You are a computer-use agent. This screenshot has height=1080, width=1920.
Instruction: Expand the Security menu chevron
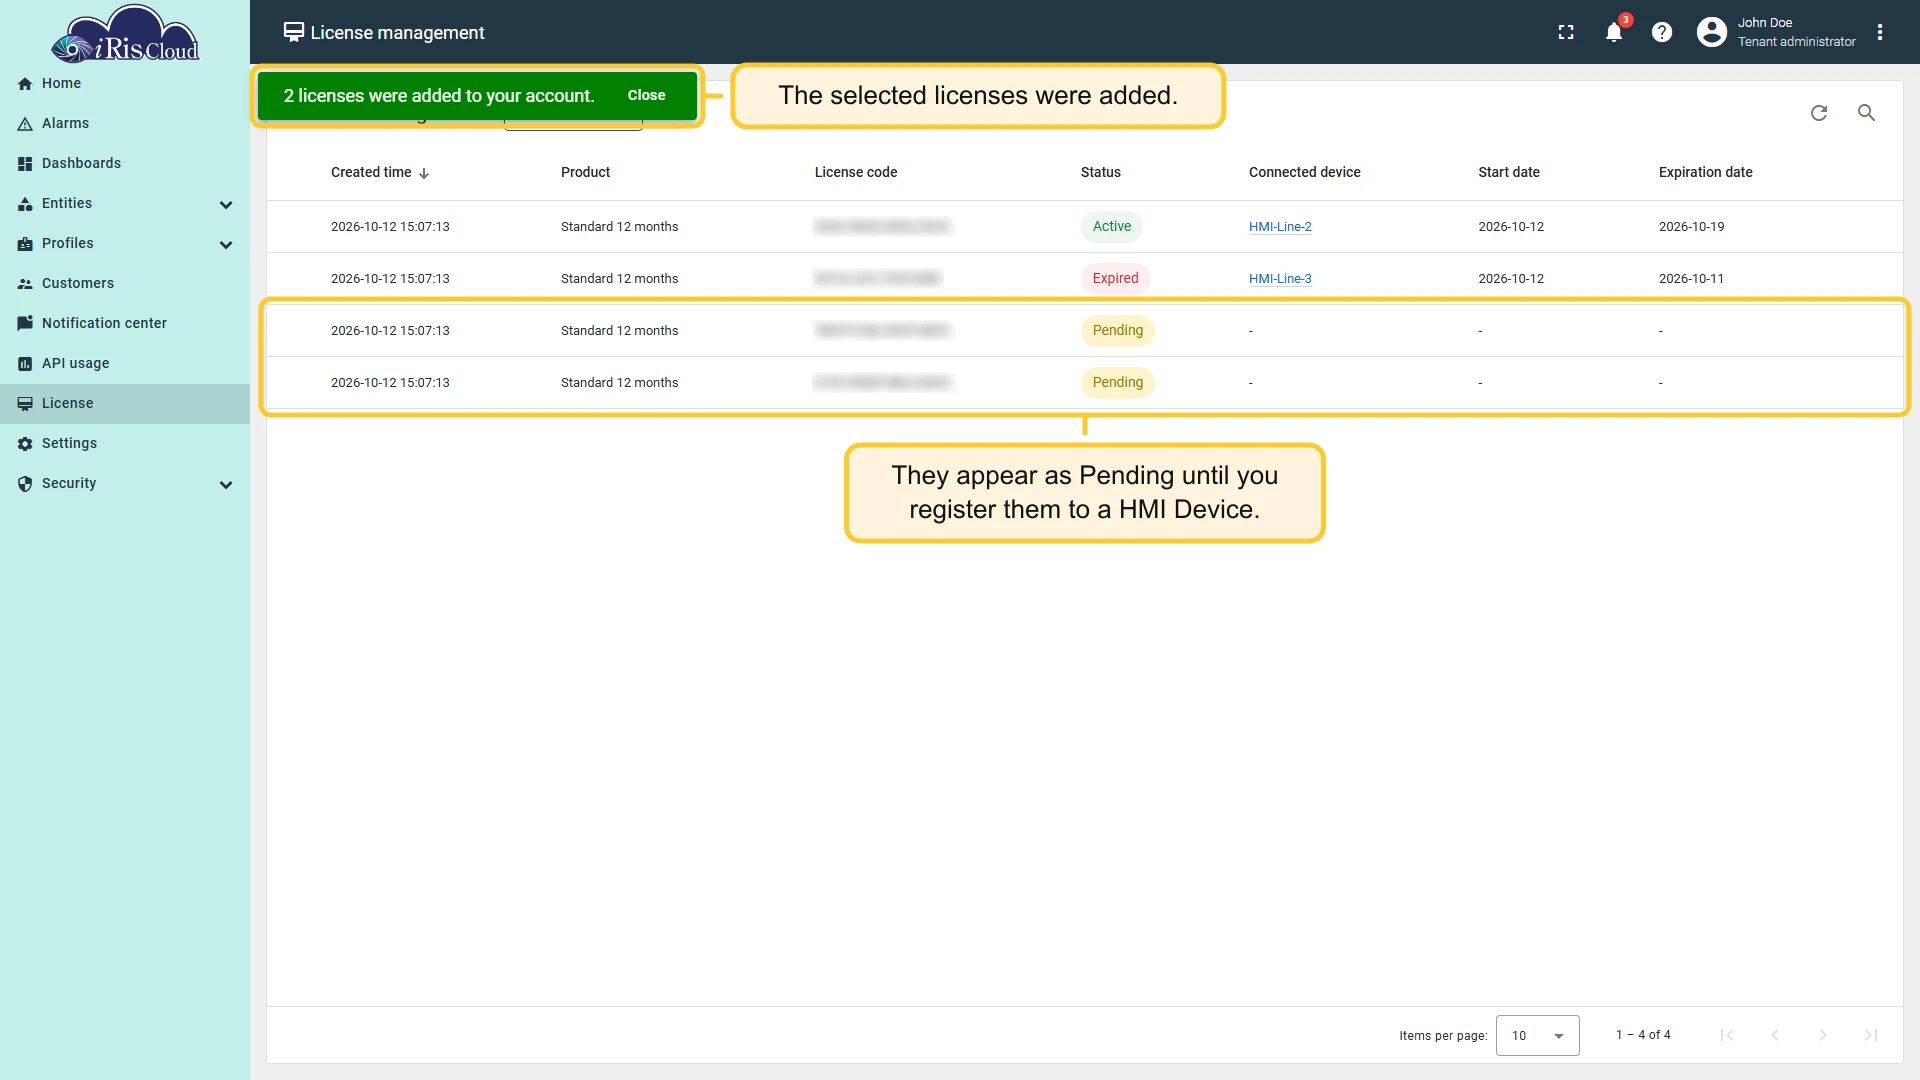click(226, 485)
